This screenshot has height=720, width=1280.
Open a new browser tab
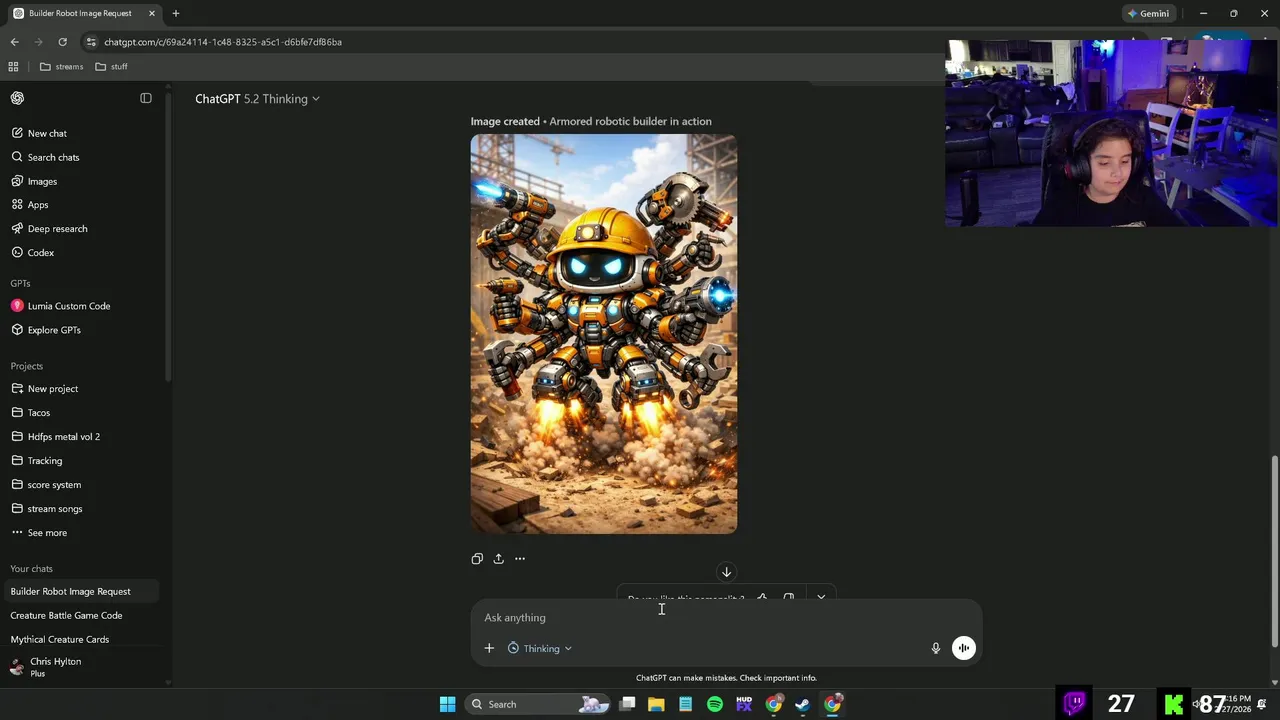pyautogui.click(x=176, y=13)
